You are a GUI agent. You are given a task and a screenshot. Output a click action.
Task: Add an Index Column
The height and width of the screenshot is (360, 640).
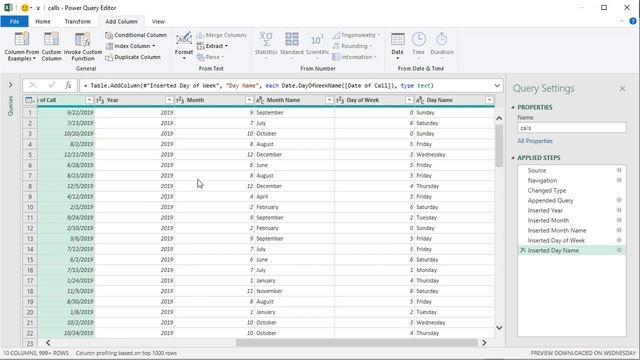tap(131, 46)
